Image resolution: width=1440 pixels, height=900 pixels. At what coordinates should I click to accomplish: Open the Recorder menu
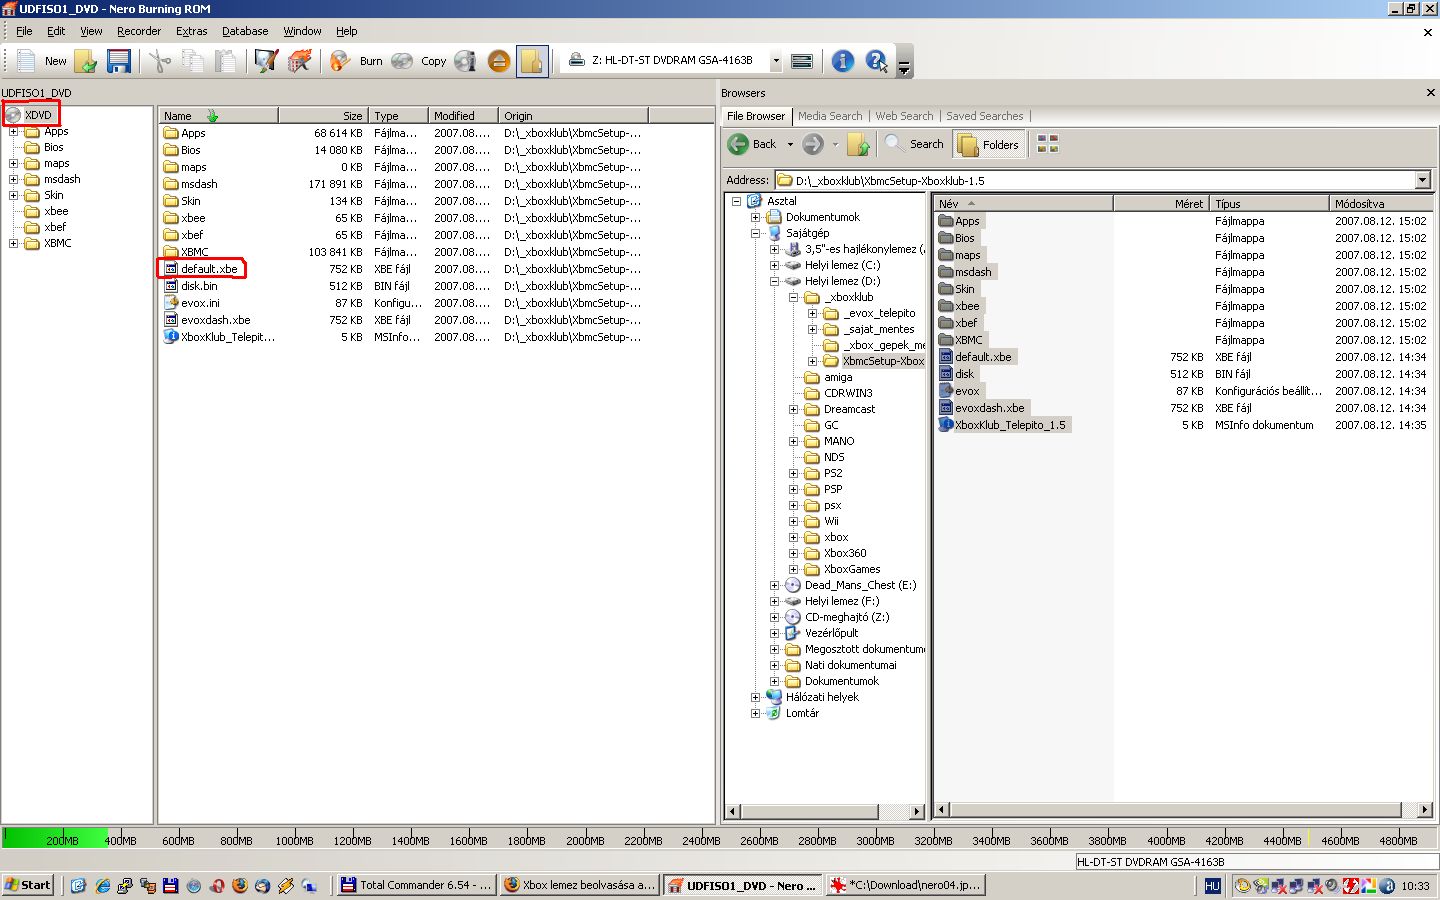click(x=138, y=31)
